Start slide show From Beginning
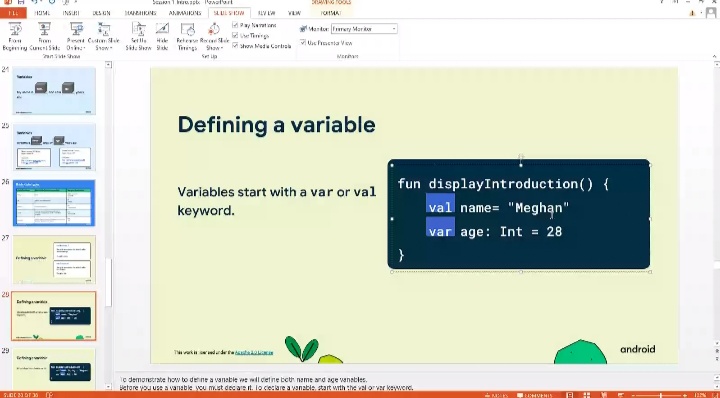 15,37
